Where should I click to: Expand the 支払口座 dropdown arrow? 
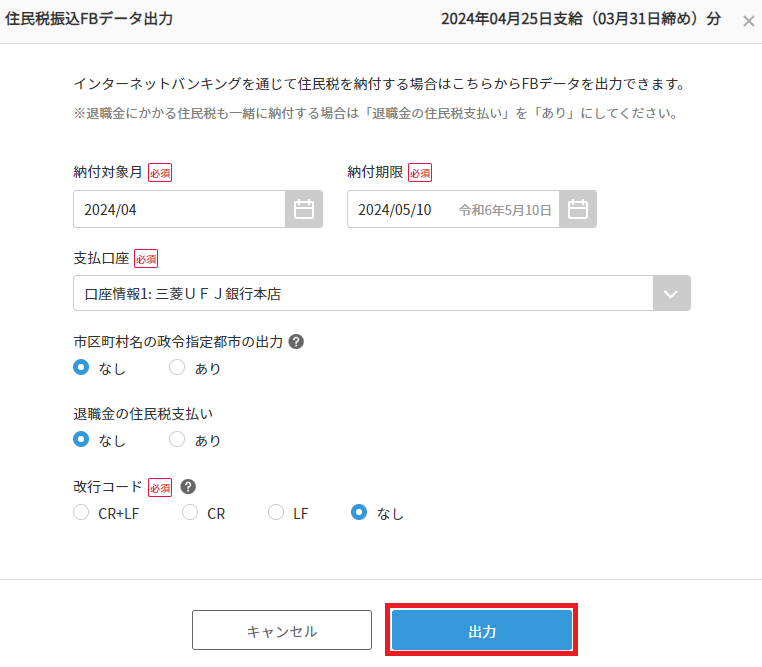pyautogui.click(x=671, y=293)
